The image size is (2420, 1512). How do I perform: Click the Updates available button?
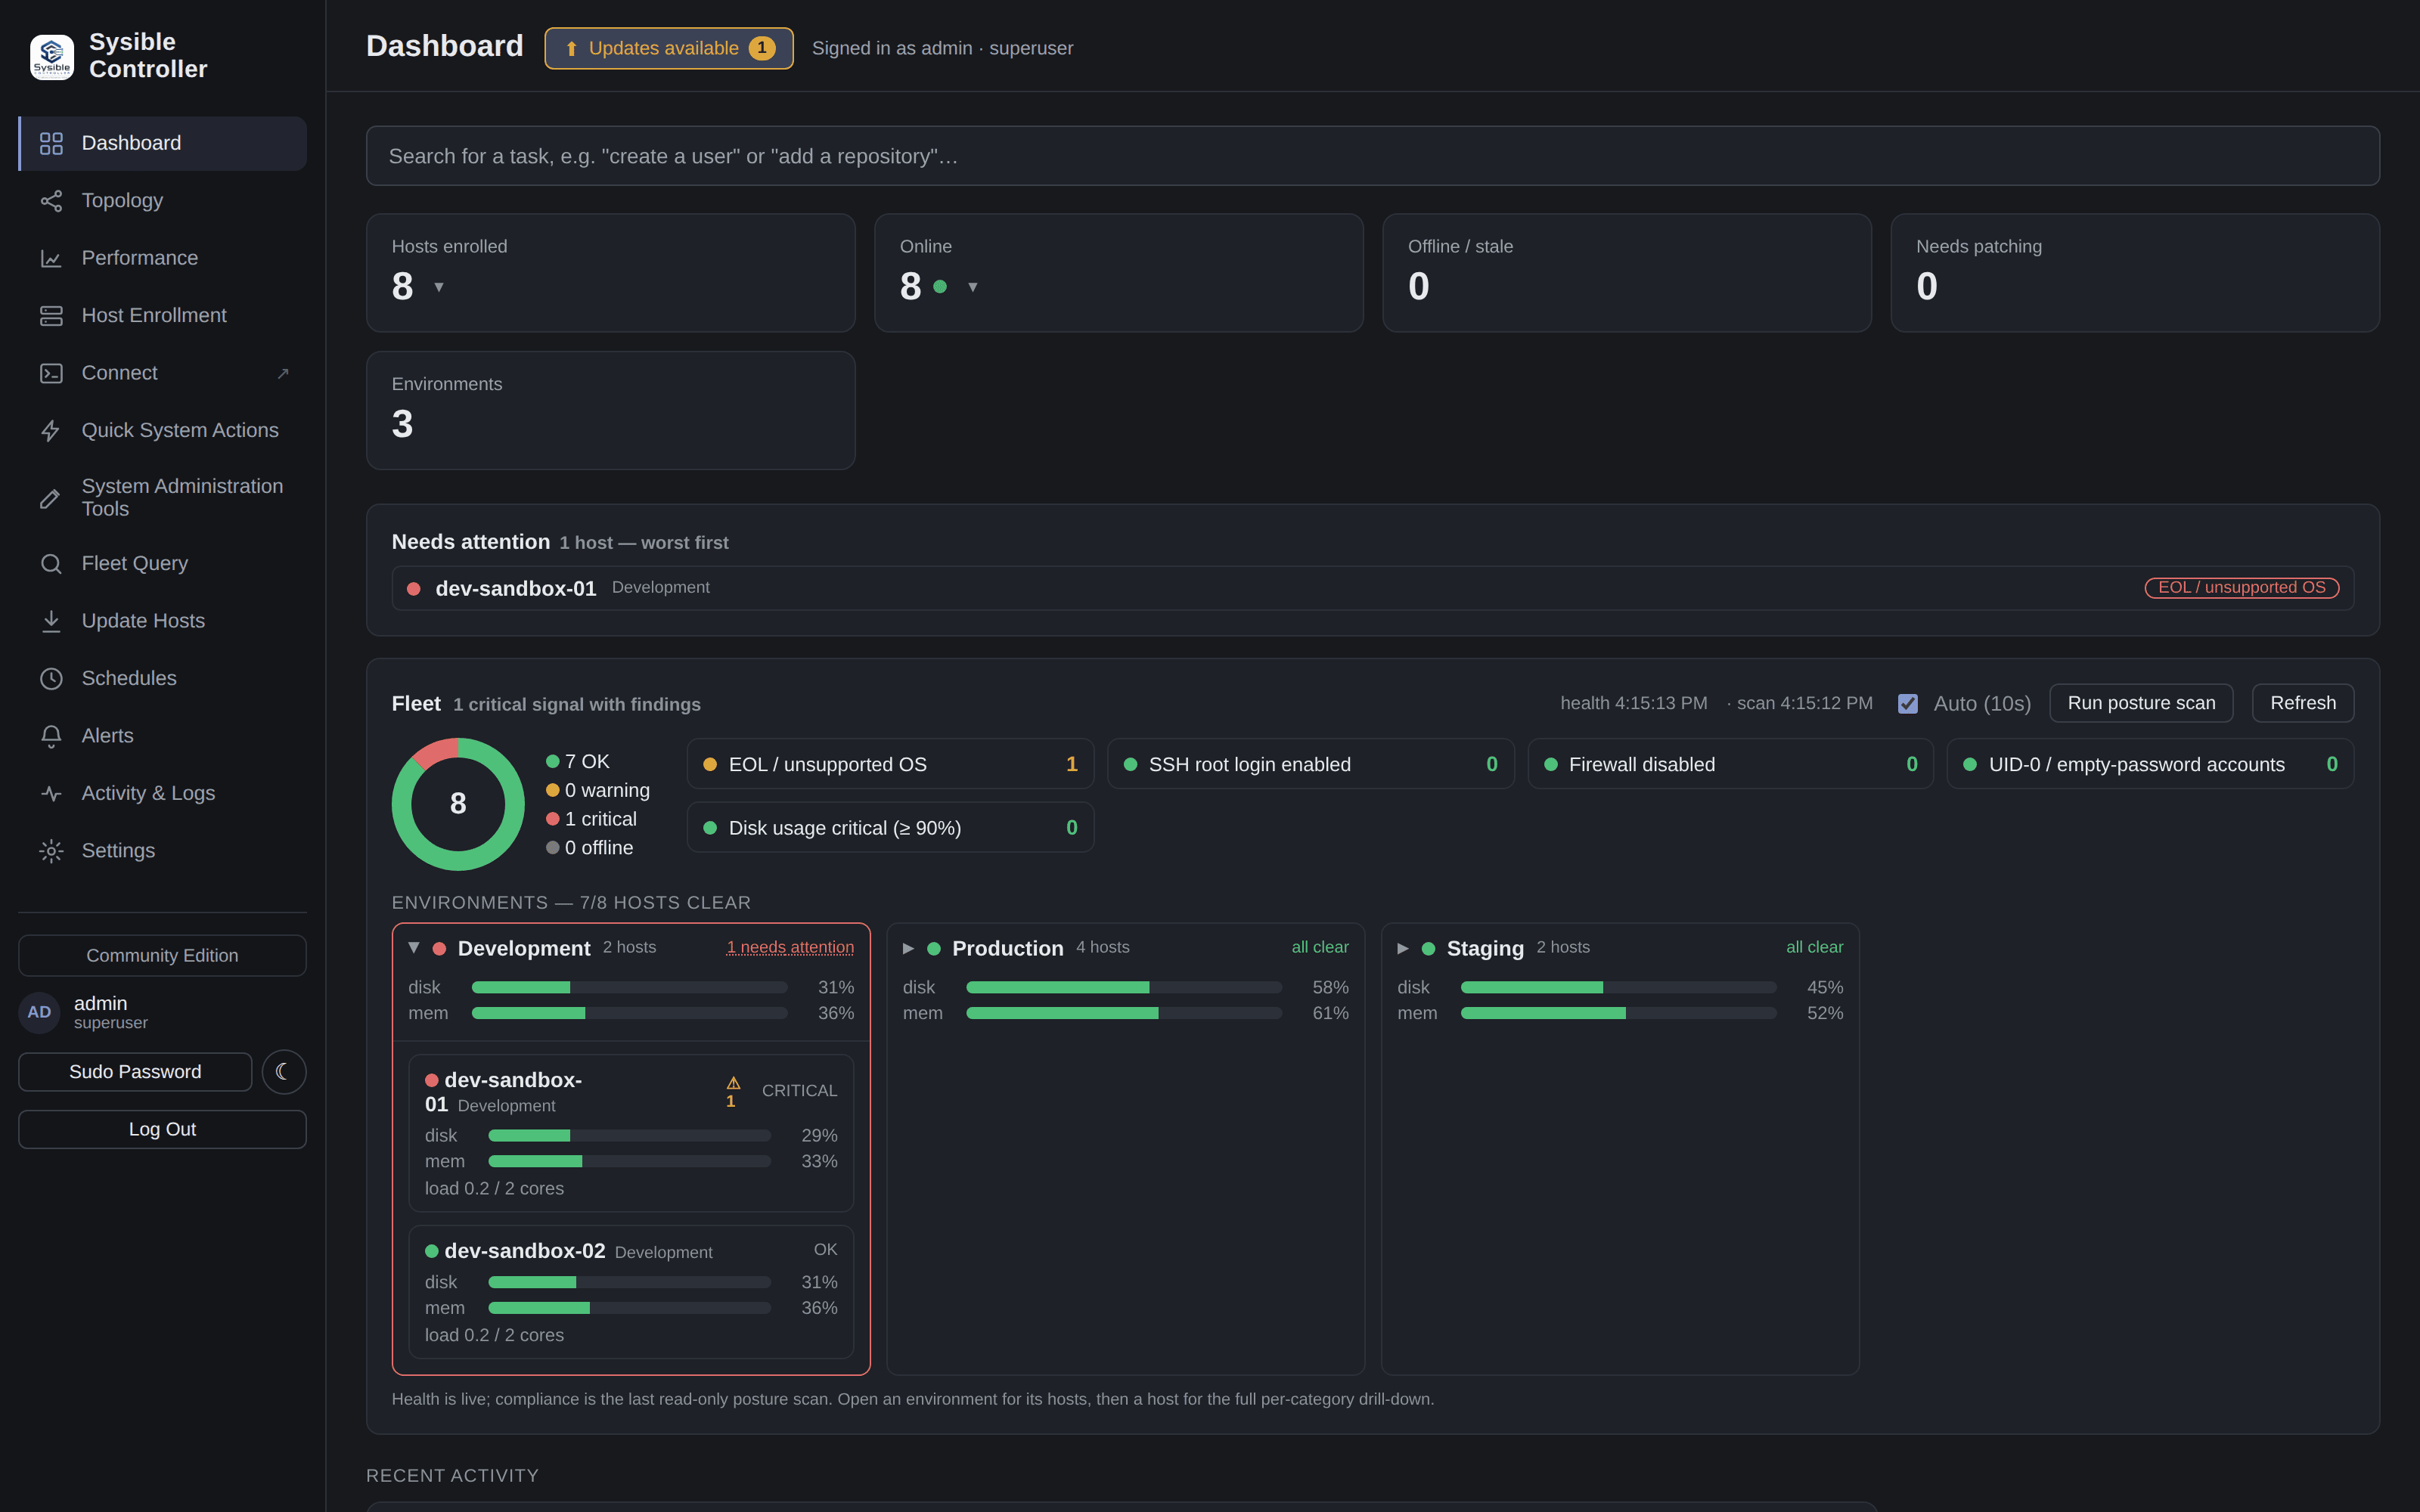point(669,49)
